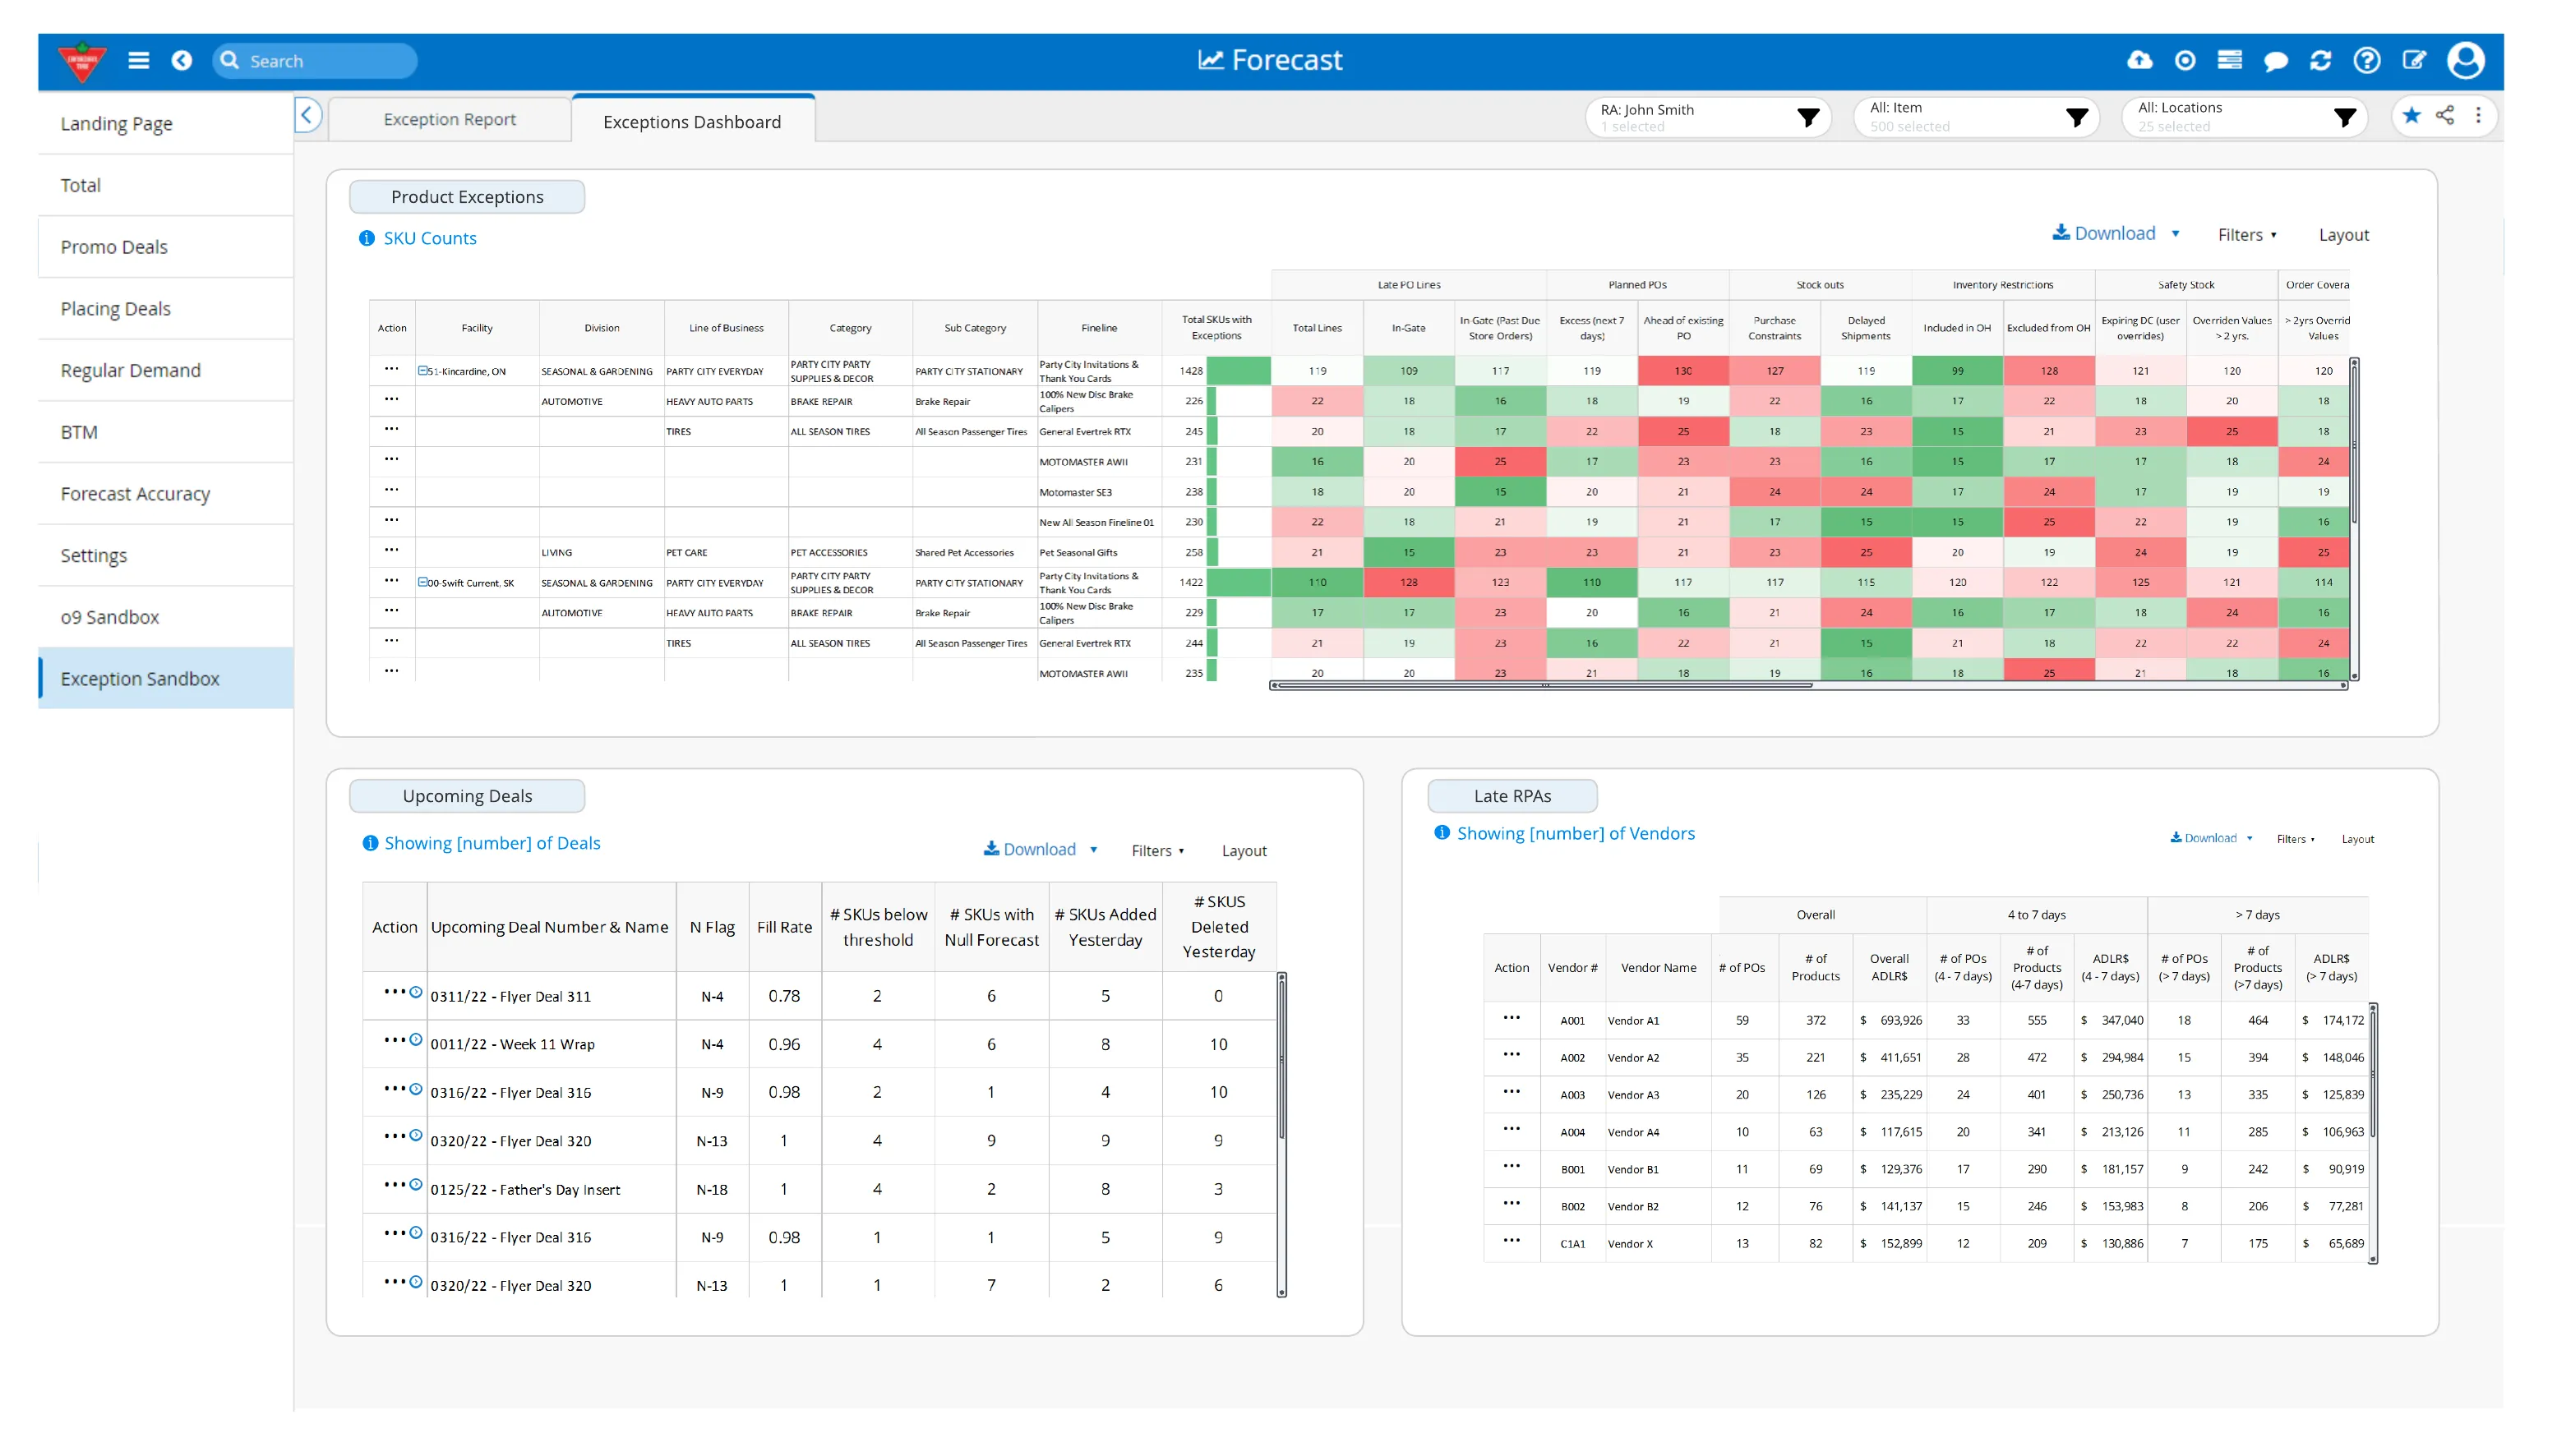The width and height of the screenshot is (2557, 1456).
Task: Click Vendor Name column header
Action: point(1658,968)
